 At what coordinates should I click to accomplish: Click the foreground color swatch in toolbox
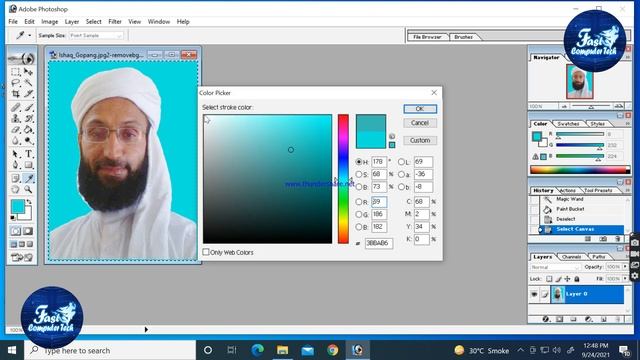tap(18, 207)
